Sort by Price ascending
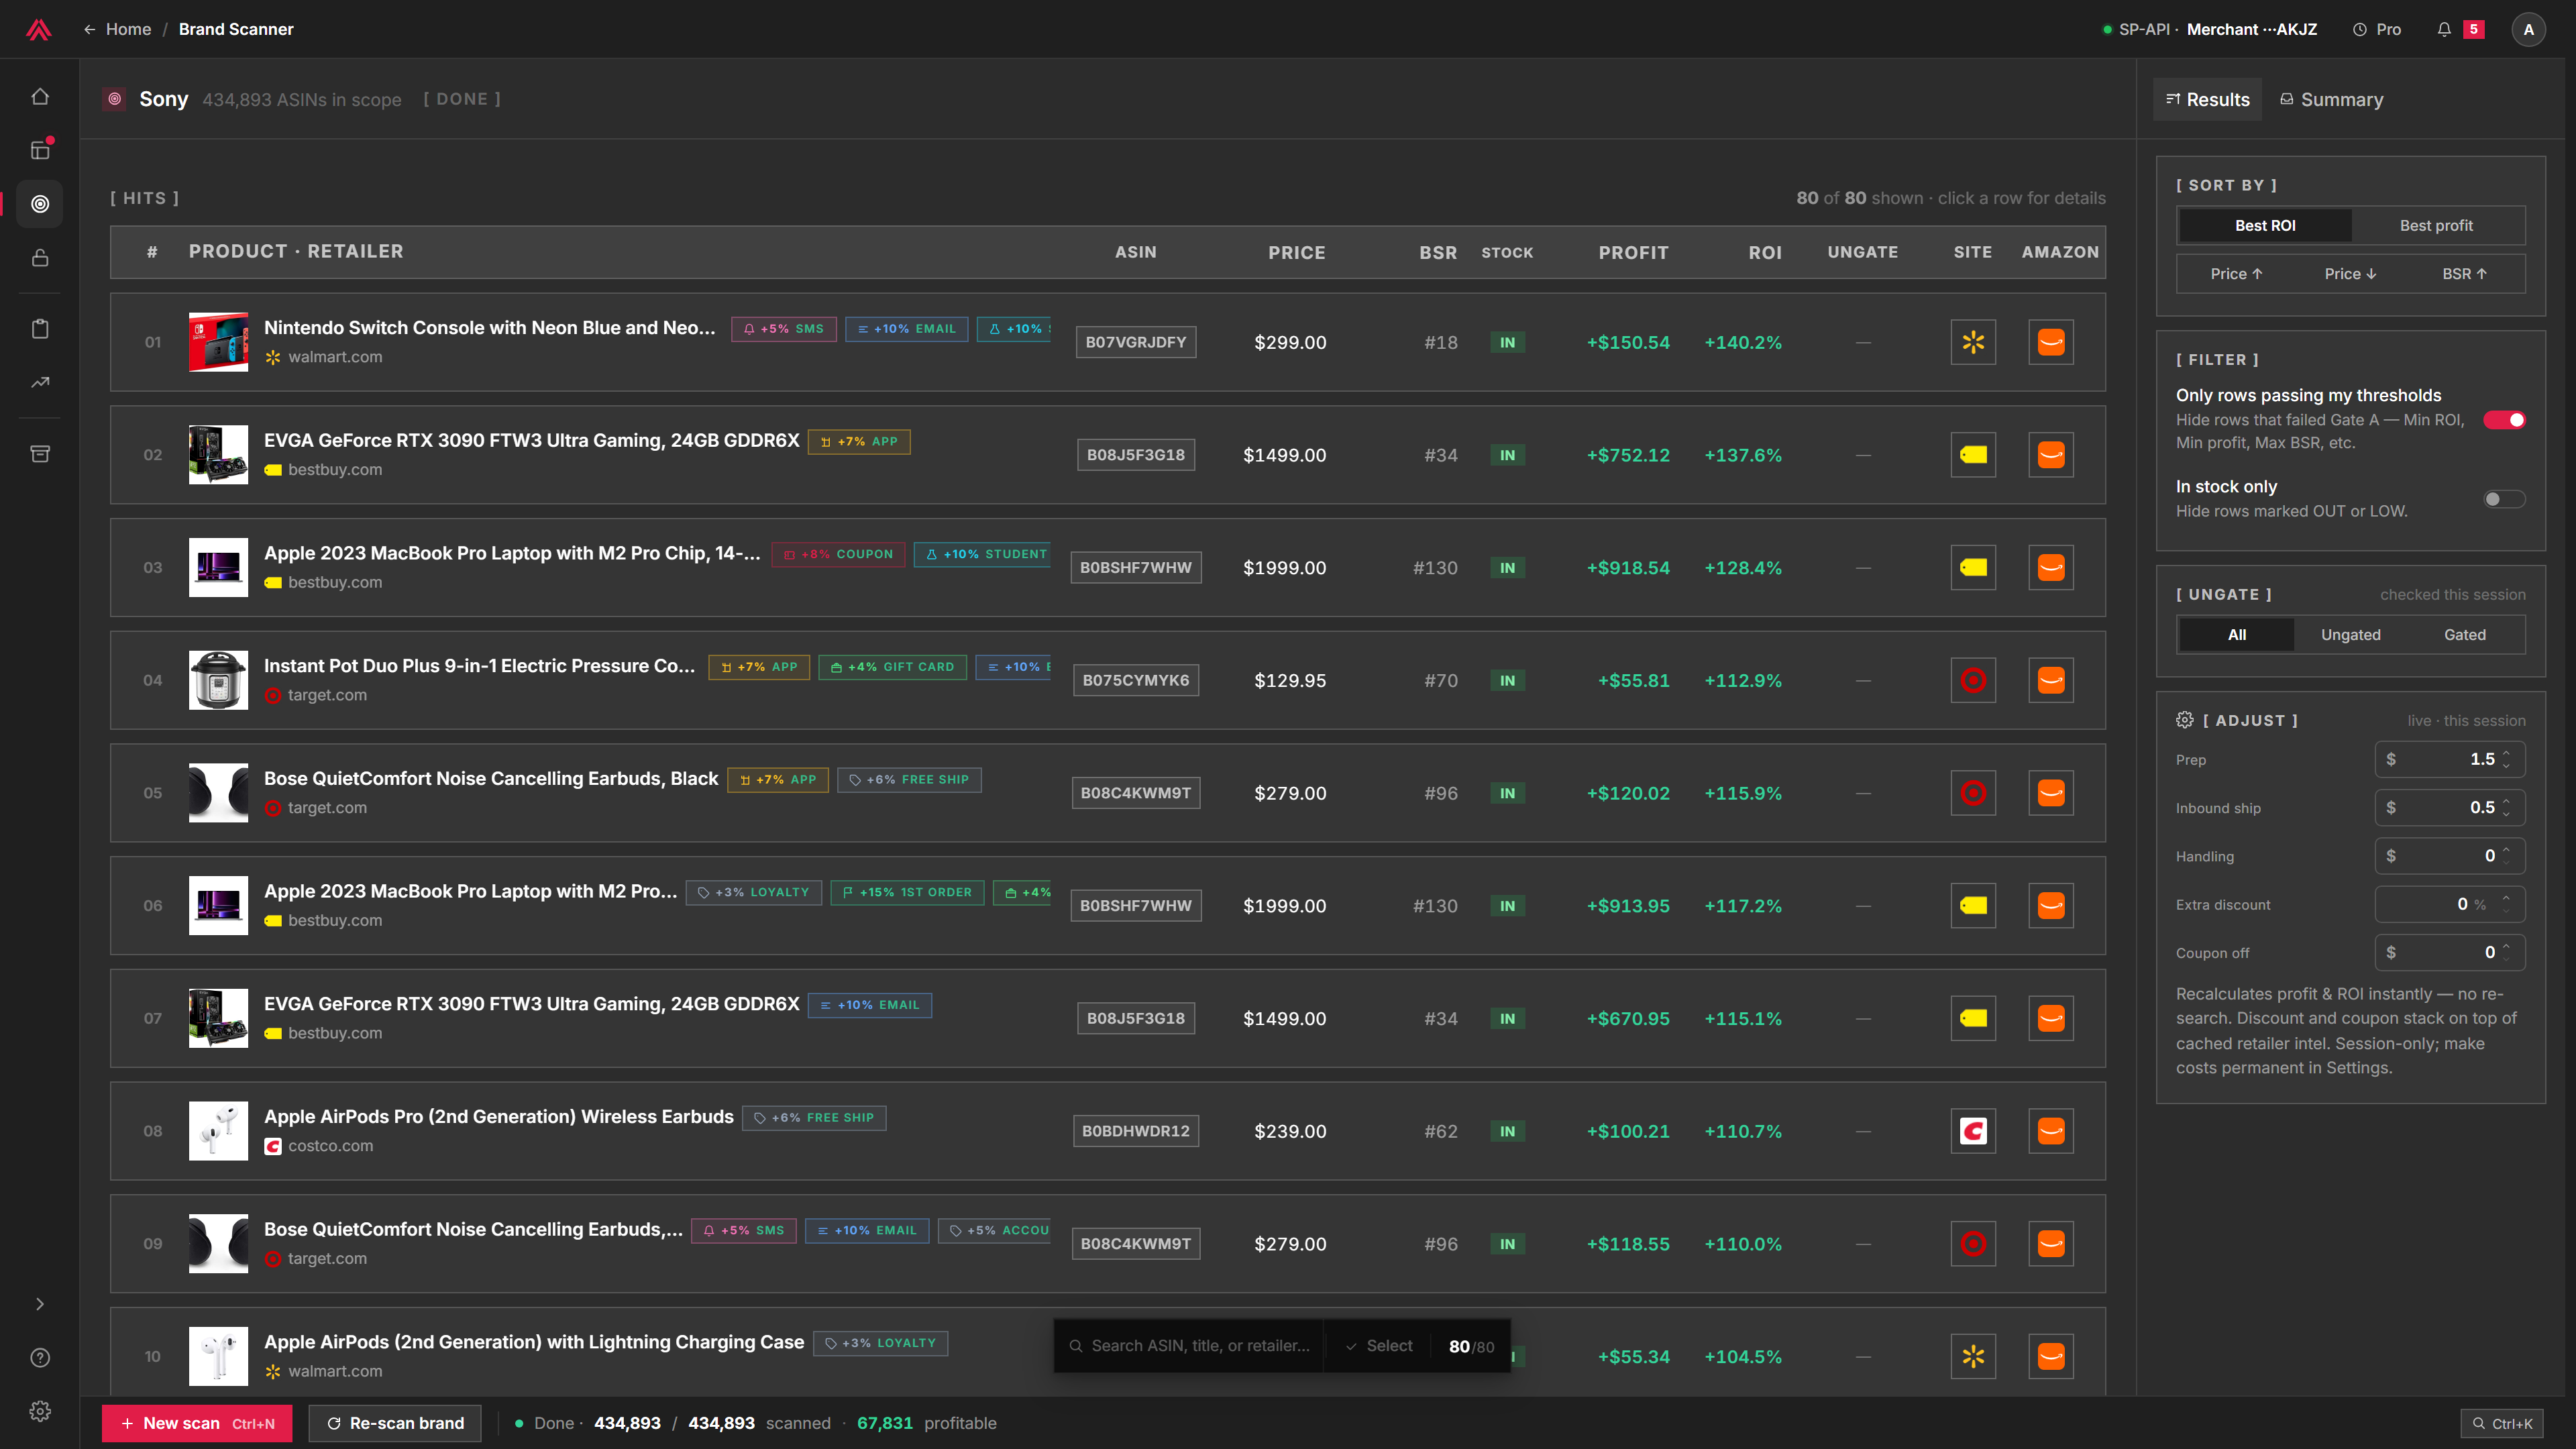This screenshot has width=2576, height=1449. pos(2236,274)
